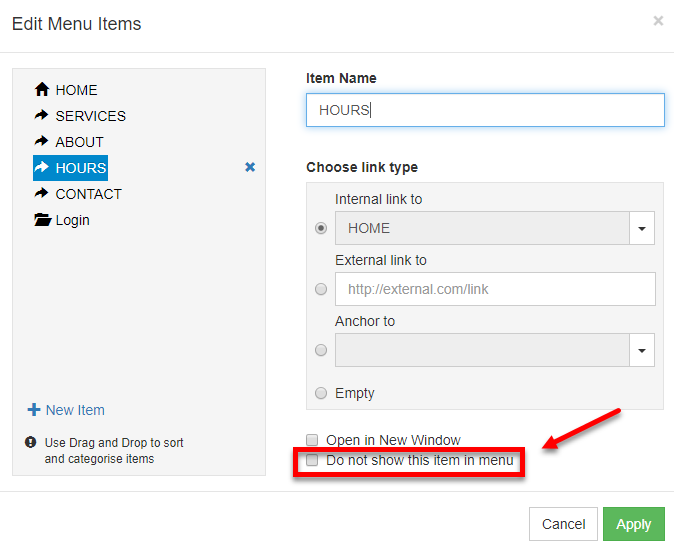Enable Open in New Window checkbox
Image resolution: width=674 pixels, height=551 pixels.
tap(312, 440)
